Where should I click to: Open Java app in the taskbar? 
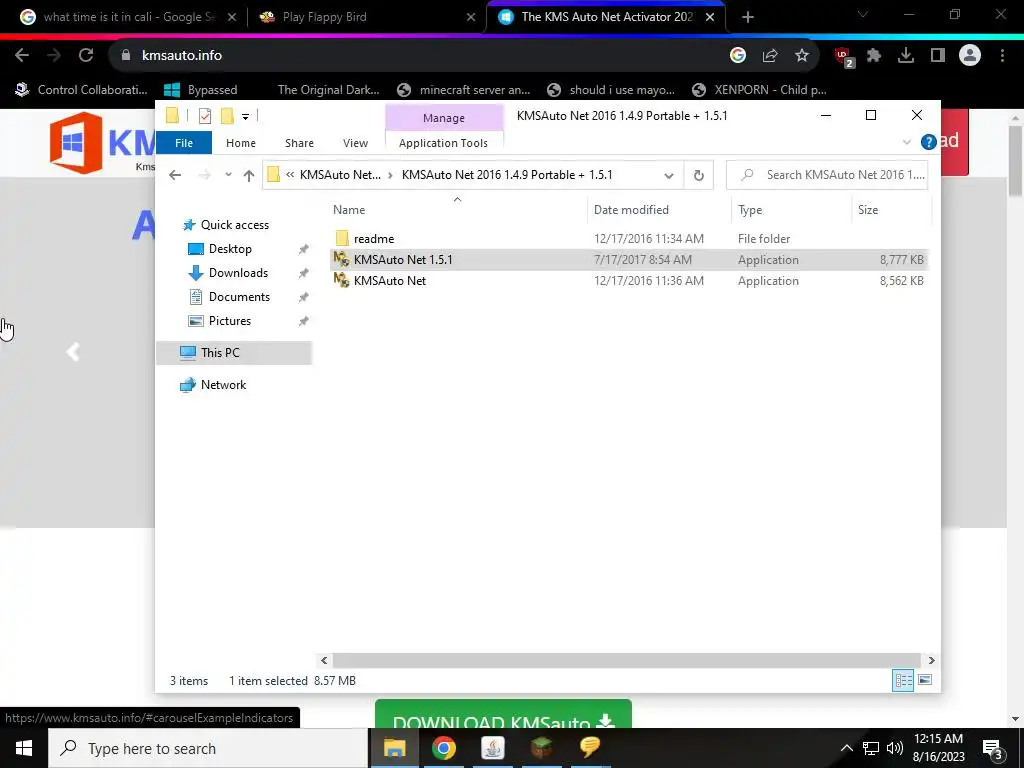(x=492, y=748)
